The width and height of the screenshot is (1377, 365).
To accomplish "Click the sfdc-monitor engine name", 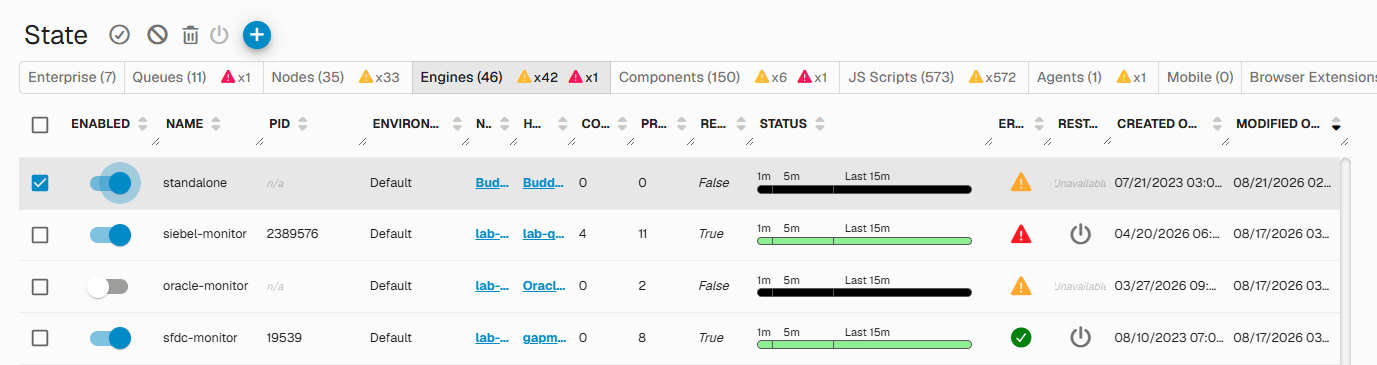I will click(x=200, y=338).
